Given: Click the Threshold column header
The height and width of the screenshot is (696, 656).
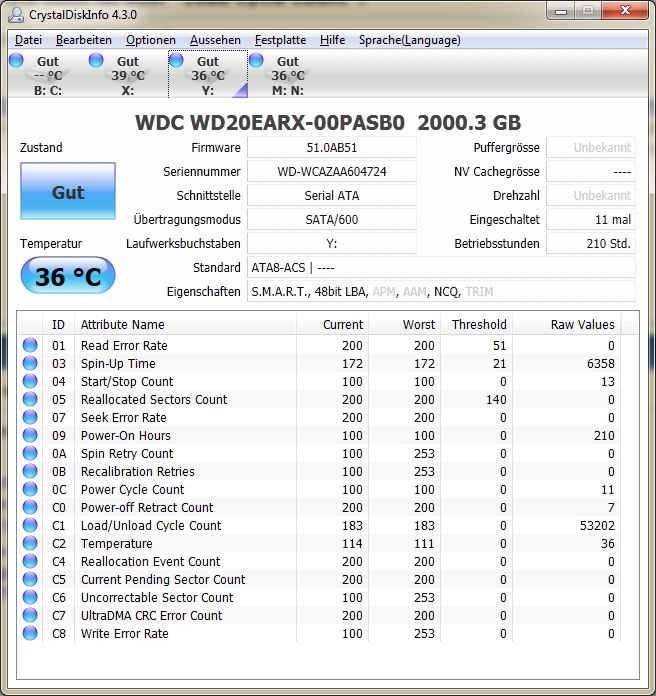Looking at the screenshot, I should tap(476, 324).
